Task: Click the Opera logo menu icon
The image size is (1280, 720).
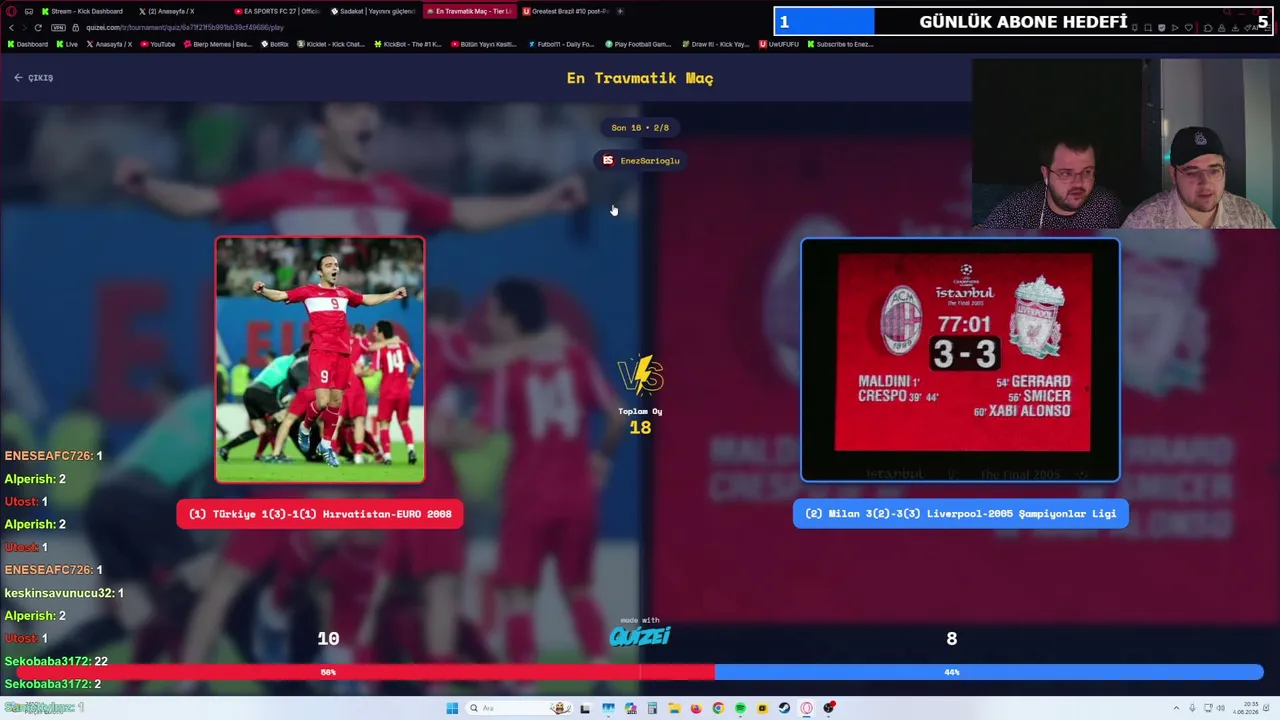Action: 9,11
